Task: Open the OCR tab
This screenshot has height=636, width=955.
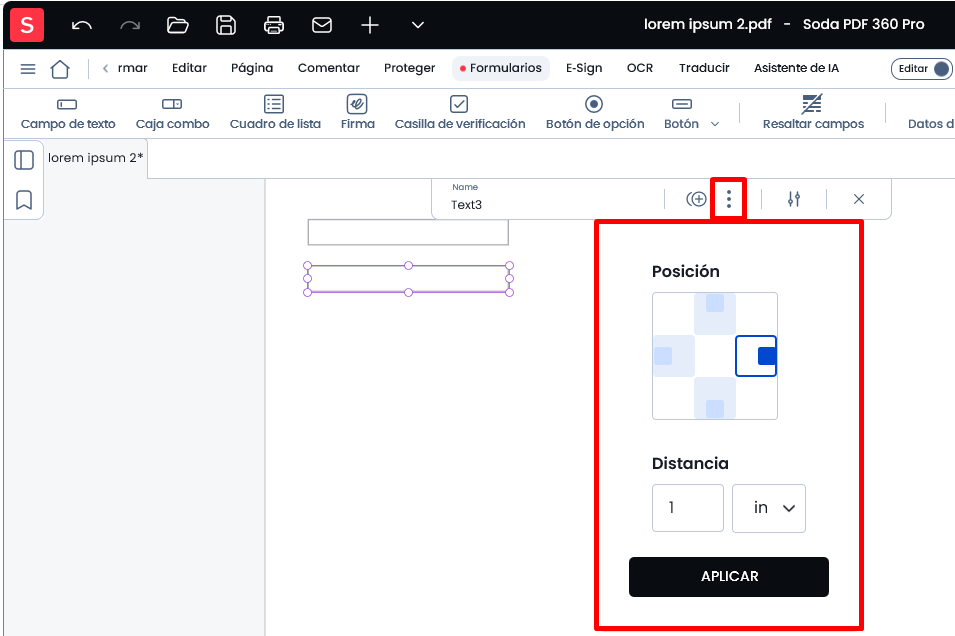Action: 640,68
